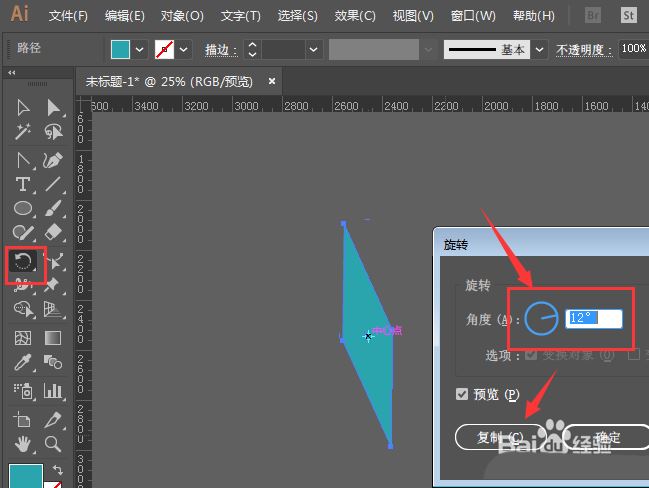
Task: Open the 不透明度 opacity panel link
Action: [584, 50]
